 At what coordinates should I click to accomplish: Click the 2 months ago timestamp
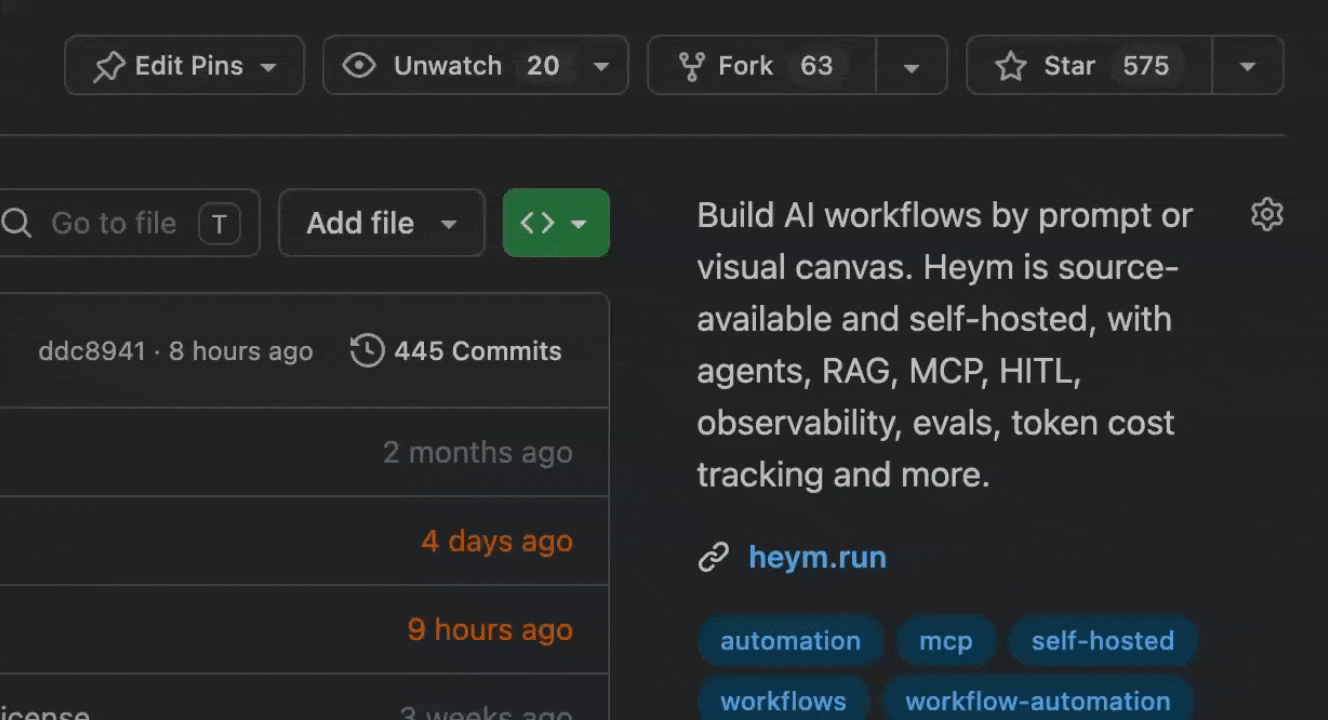tap(478, 452)
